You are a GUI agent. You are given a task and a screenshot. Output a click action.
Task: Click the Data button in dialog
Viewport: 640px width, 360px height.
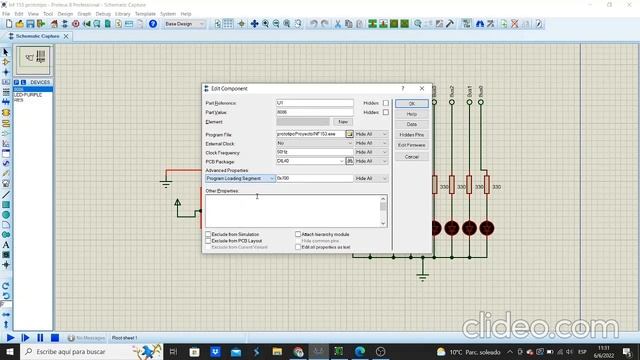point(412,124)
